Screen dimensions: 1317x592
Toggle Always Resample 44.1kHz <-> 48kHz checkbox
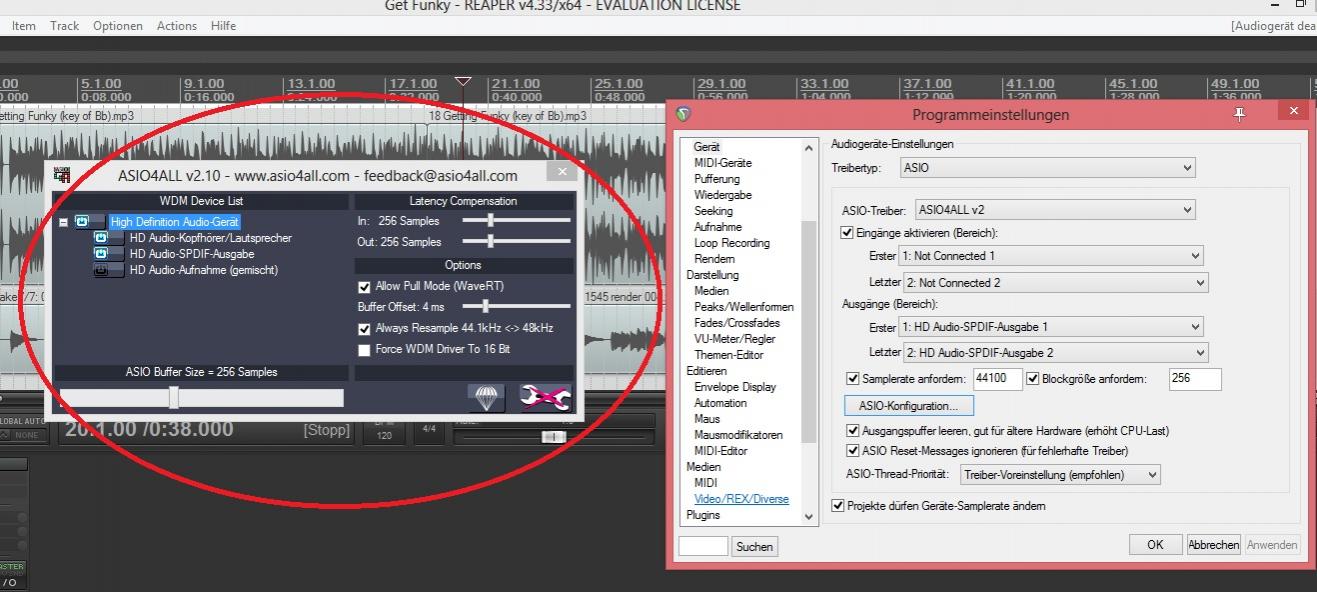coord(364,328)
